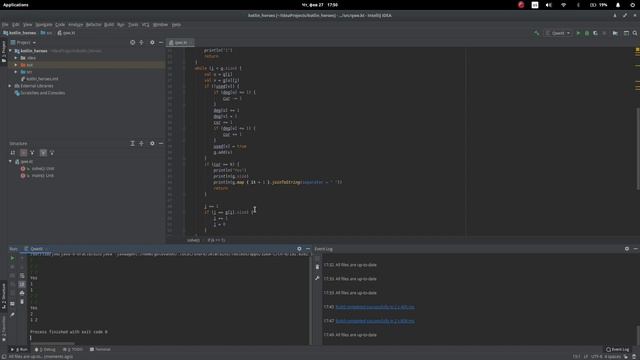This screenshot has height=360, width=640.
Task: Start debugging with the green bug icon
Action: click(587, 33)
